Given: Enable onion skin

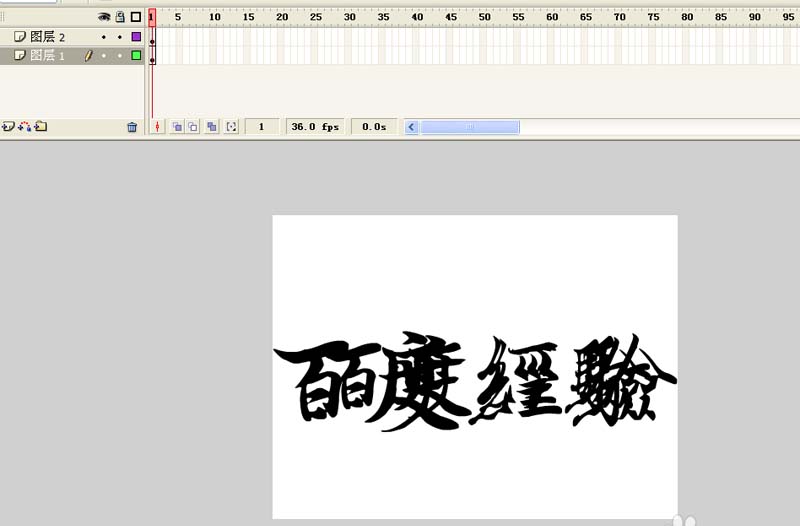Looking at the screenshot, I should 177,127.
